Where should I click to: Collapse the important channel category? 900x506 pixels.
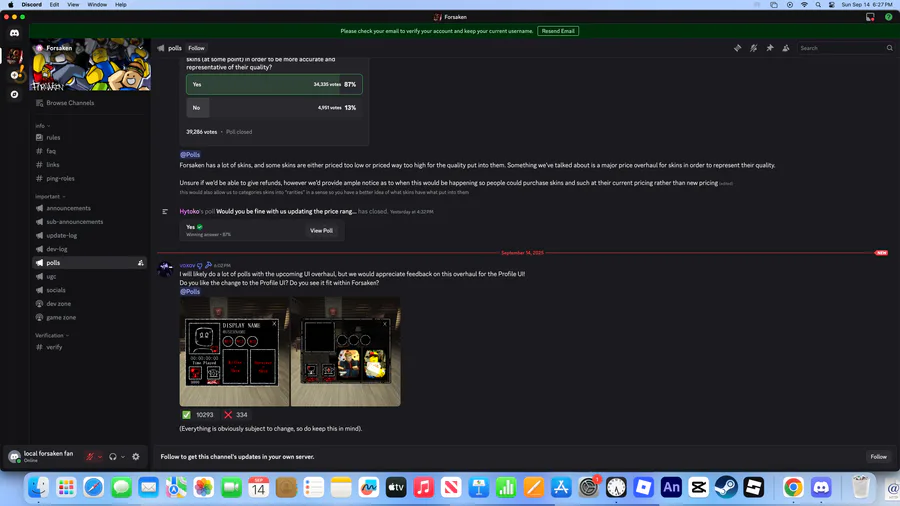(51, 196)
